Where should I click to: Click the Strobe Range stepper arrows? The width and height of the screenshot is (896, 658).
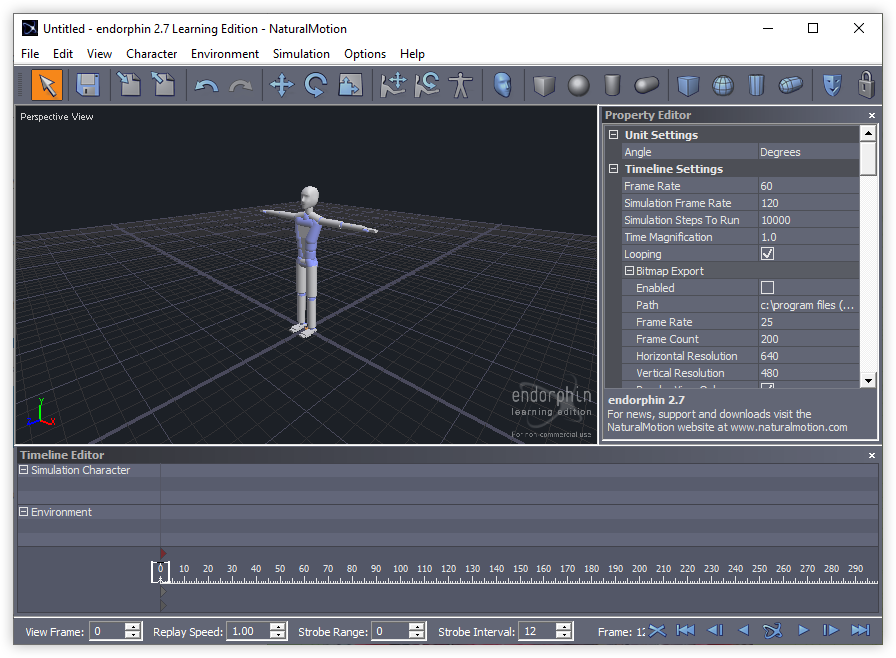click(x=417, y=631)
